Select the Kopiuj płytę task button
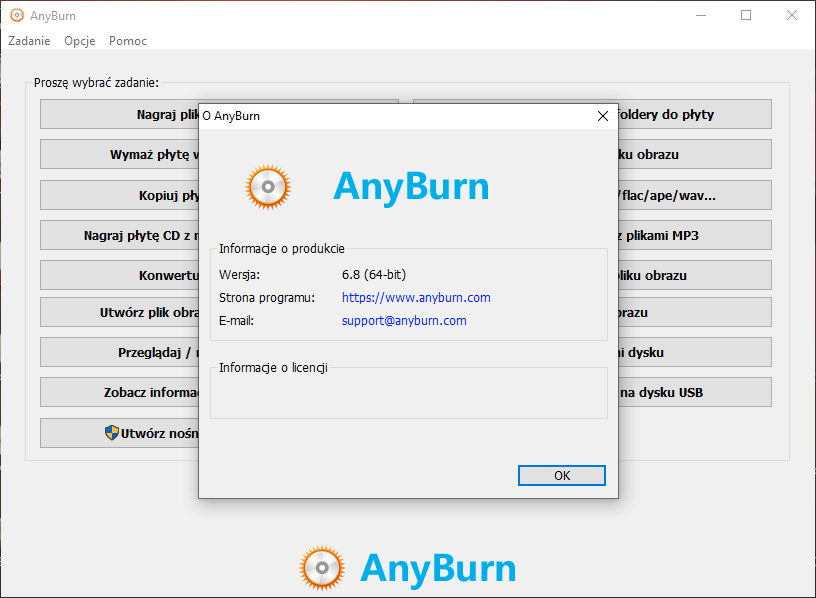 click(x=120, y=195)
